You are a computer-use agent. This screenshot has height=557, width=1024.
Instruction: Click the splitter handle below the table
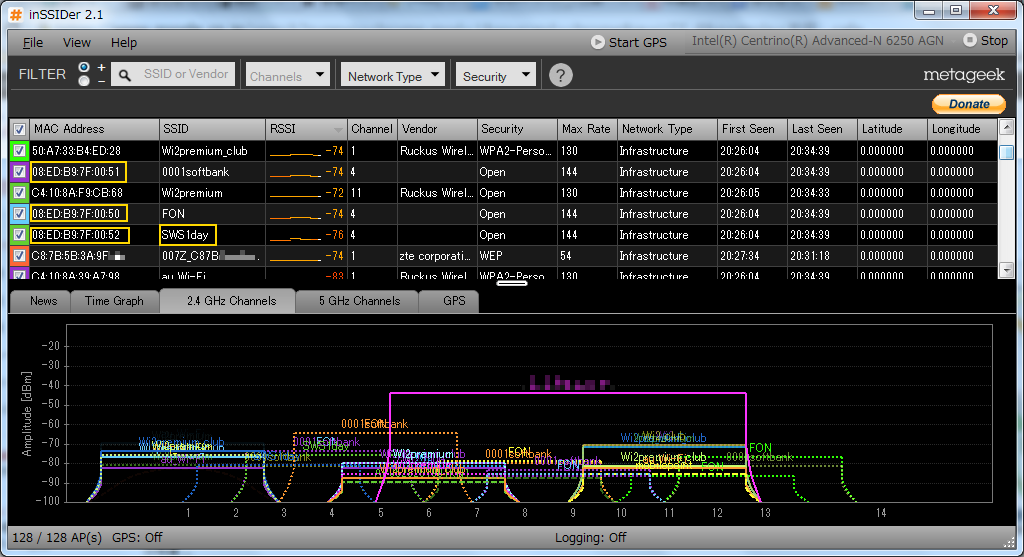511,283
